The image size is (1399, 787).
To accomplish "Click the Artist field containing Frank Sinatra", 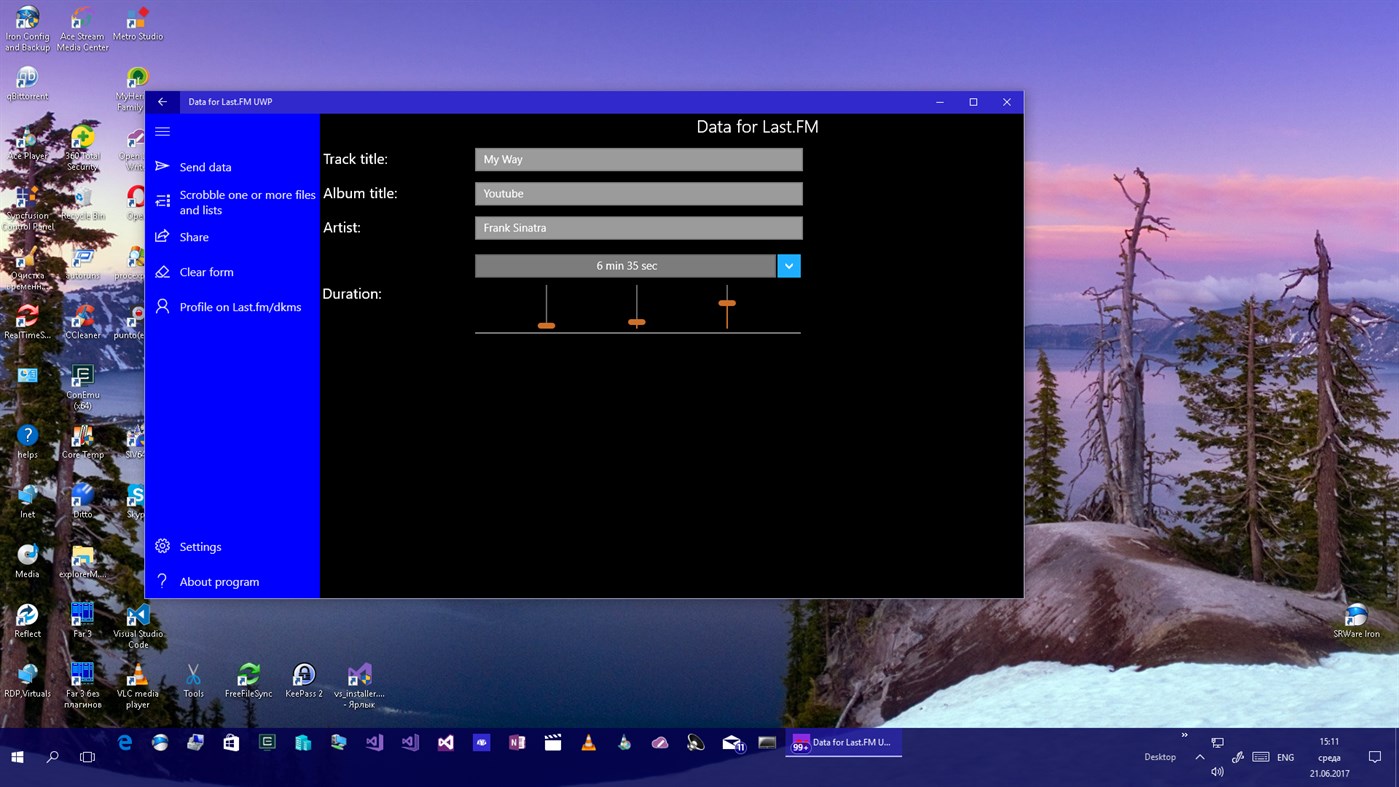I will click(x=639, y=228).
